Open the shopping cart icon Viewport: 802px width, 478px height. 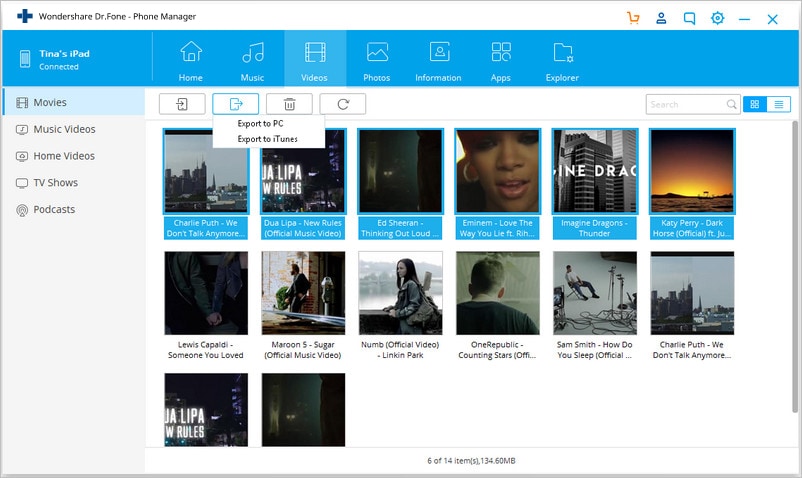(x=633, y=18)
